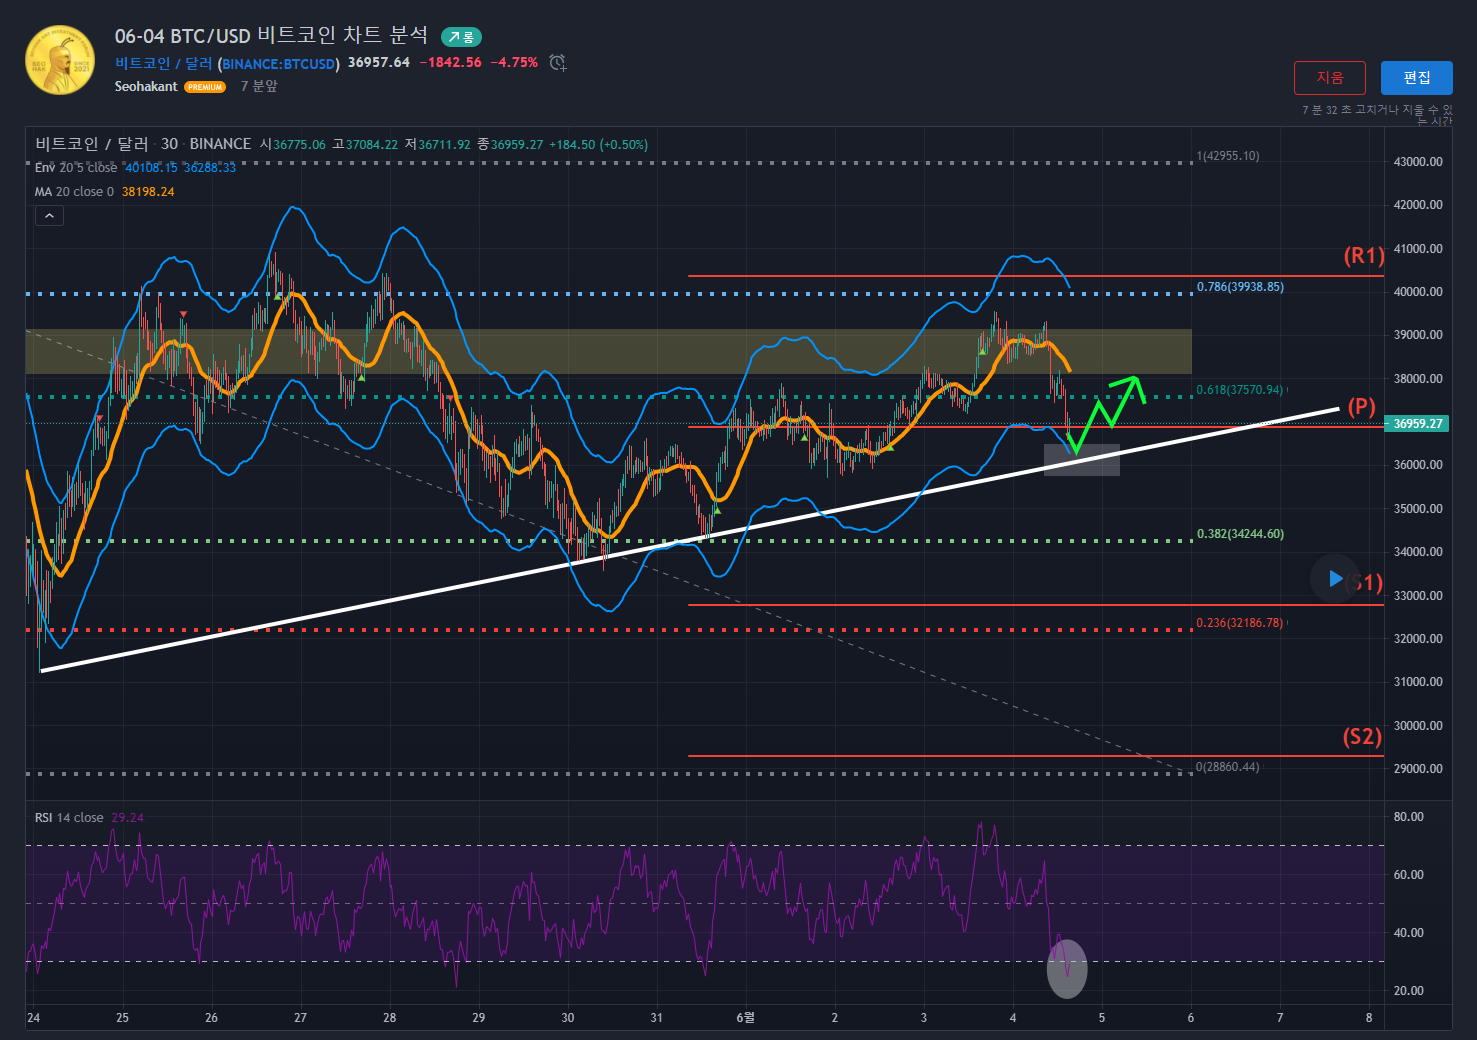Open the 비트코인 / 달러 symbol link

tap(163, 63)
